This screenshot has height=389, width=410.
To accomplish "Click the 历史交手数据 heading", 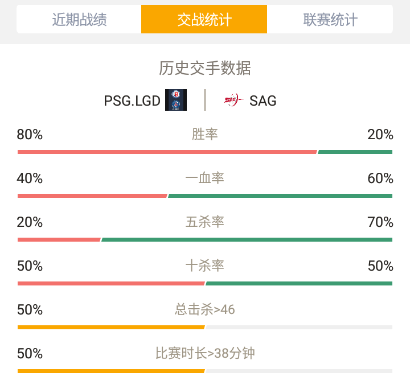I will (x=205, y=68).
